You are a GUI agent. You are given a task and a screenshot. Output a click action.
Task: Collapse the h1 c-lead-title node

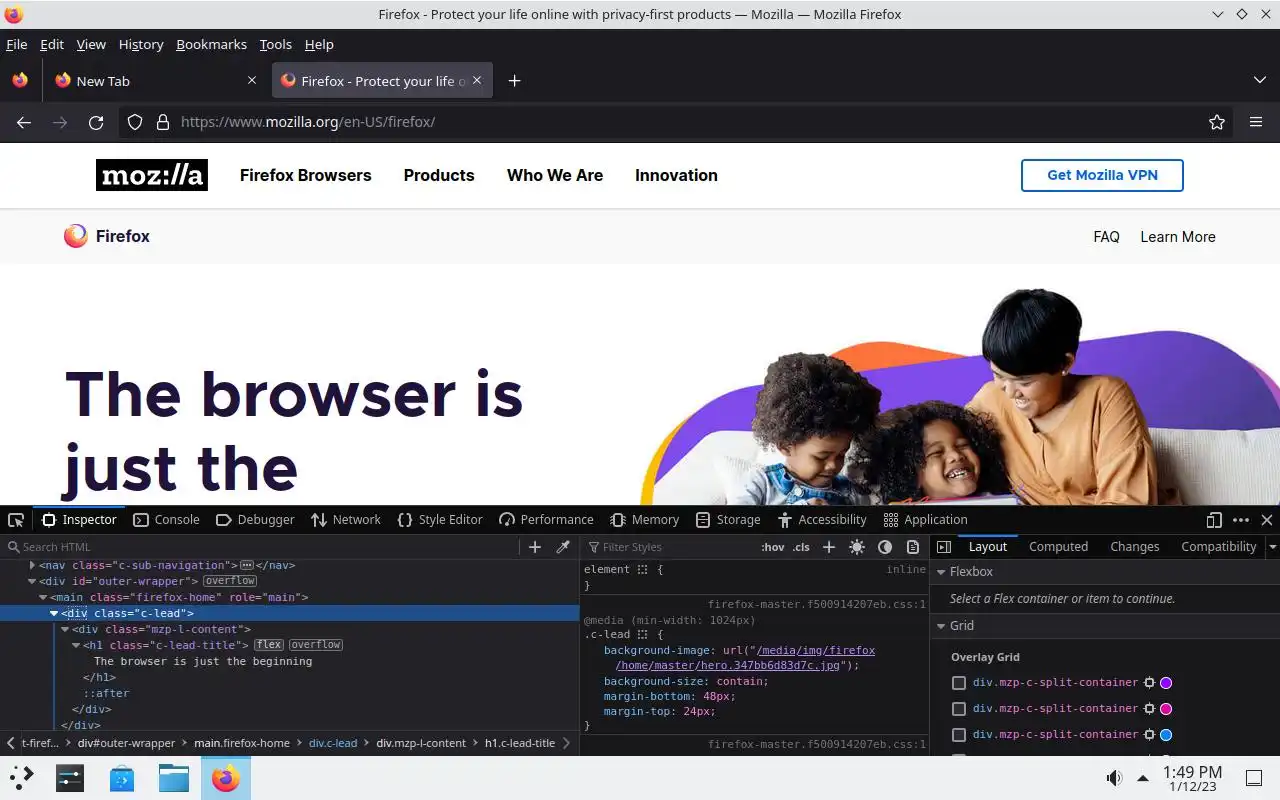coord(76,645)
